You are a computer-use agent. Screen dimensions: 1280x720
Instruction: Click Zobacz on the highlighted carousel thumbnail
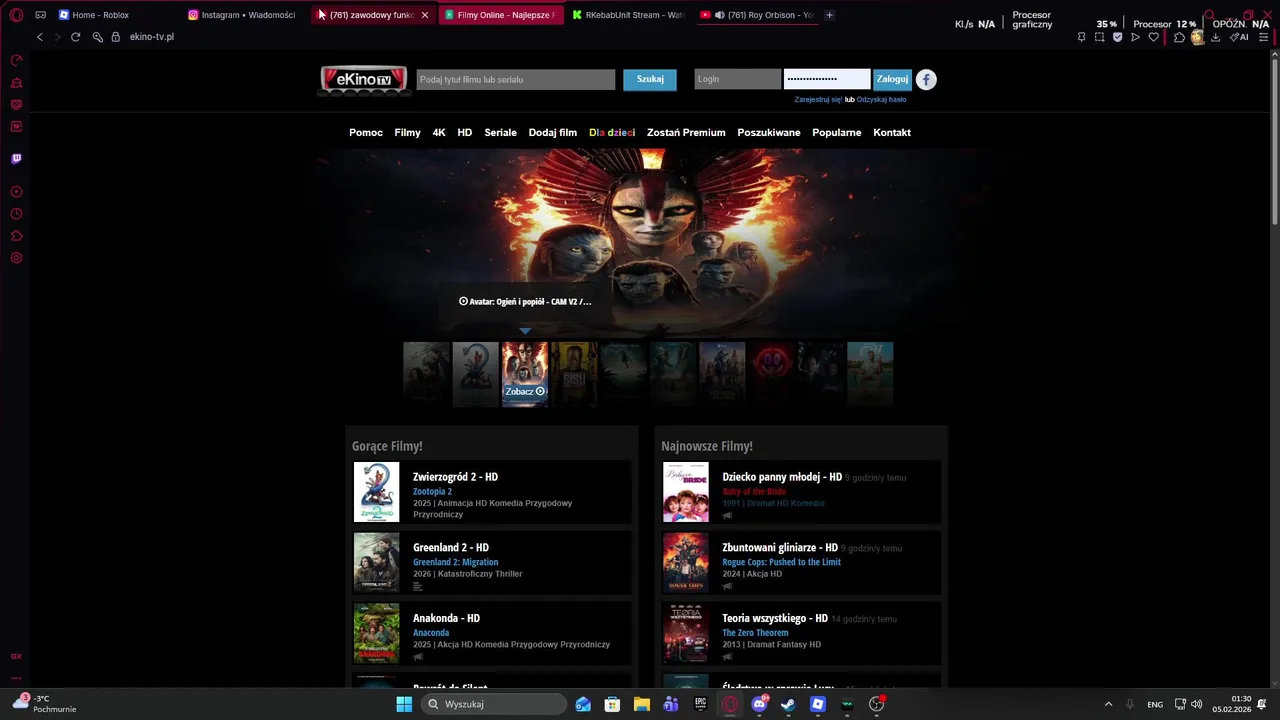pyautogui.click(x=525, y=391)
